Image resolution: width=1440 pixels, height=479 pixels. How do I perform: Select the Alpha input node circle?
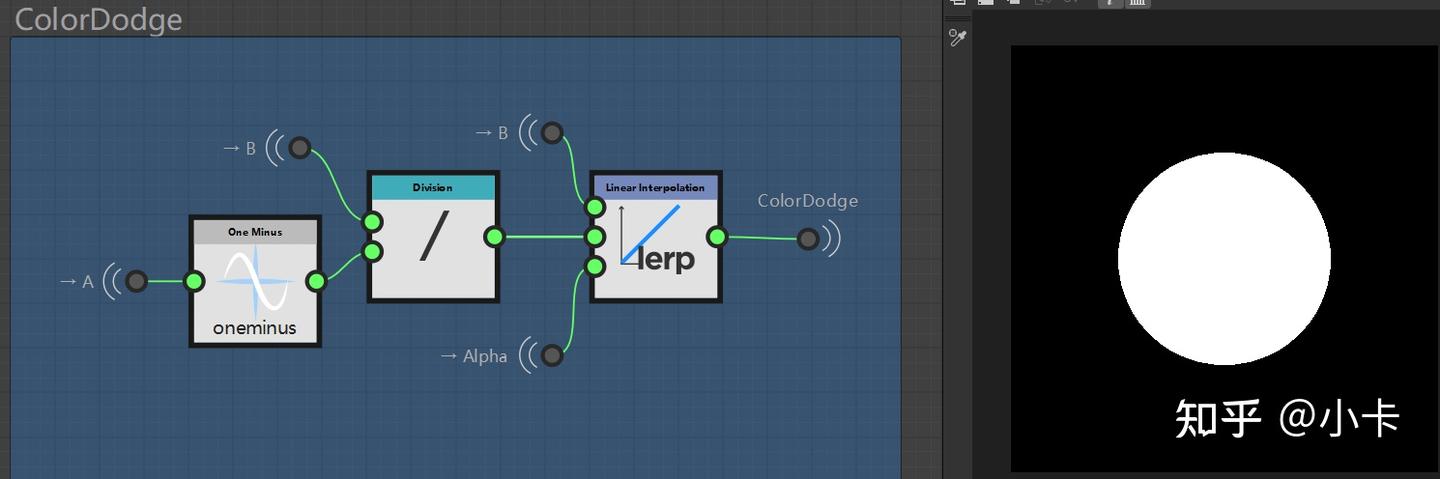(x=552, y=355)
